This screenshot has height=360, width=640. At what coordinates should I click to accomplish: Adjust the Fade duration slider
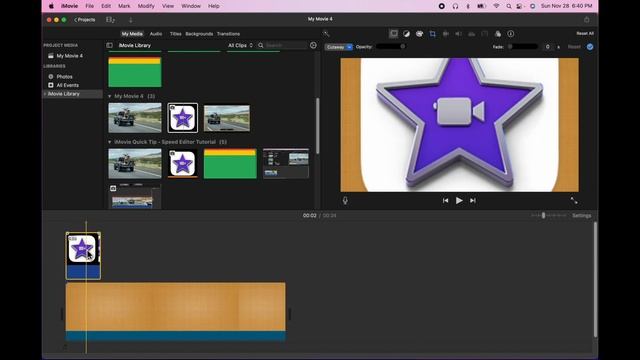[522, 47]
